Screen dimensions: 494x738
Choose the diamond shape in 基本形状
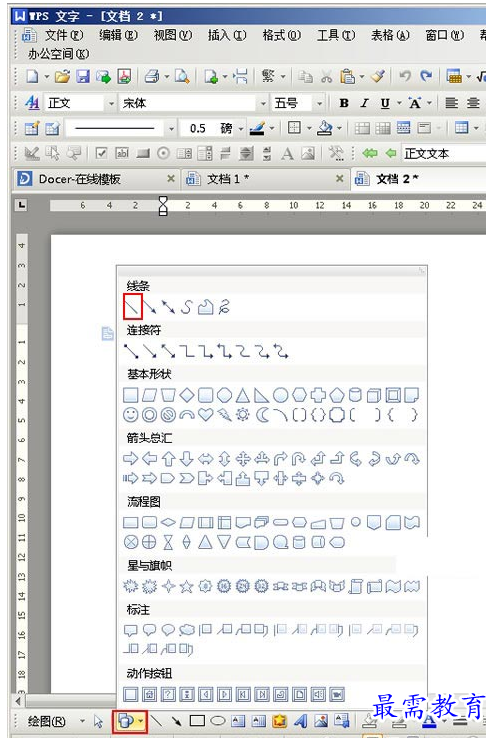tap(187, 395)
